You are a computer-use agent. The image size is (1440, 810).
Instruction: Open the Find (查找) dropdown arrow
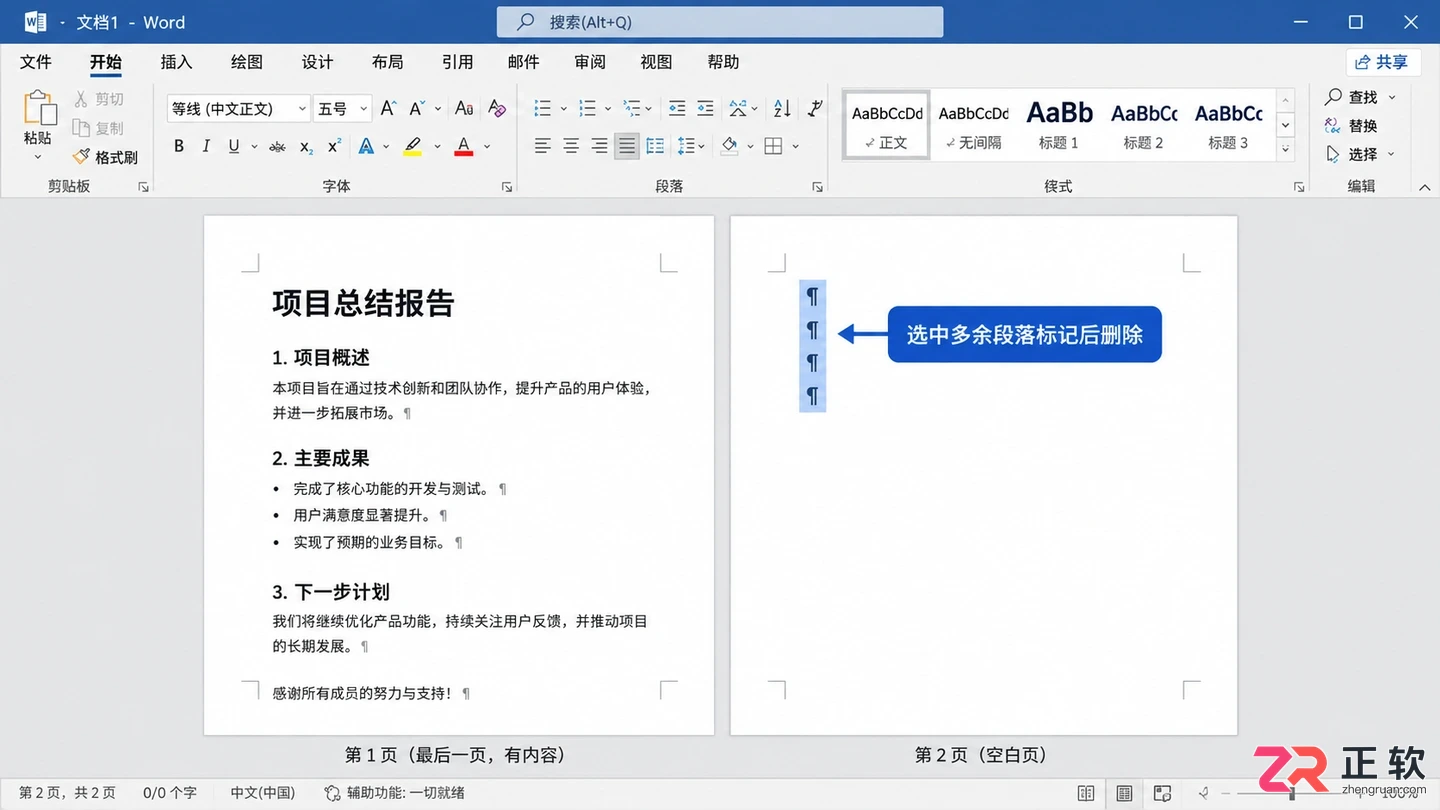click(1392, 97)
